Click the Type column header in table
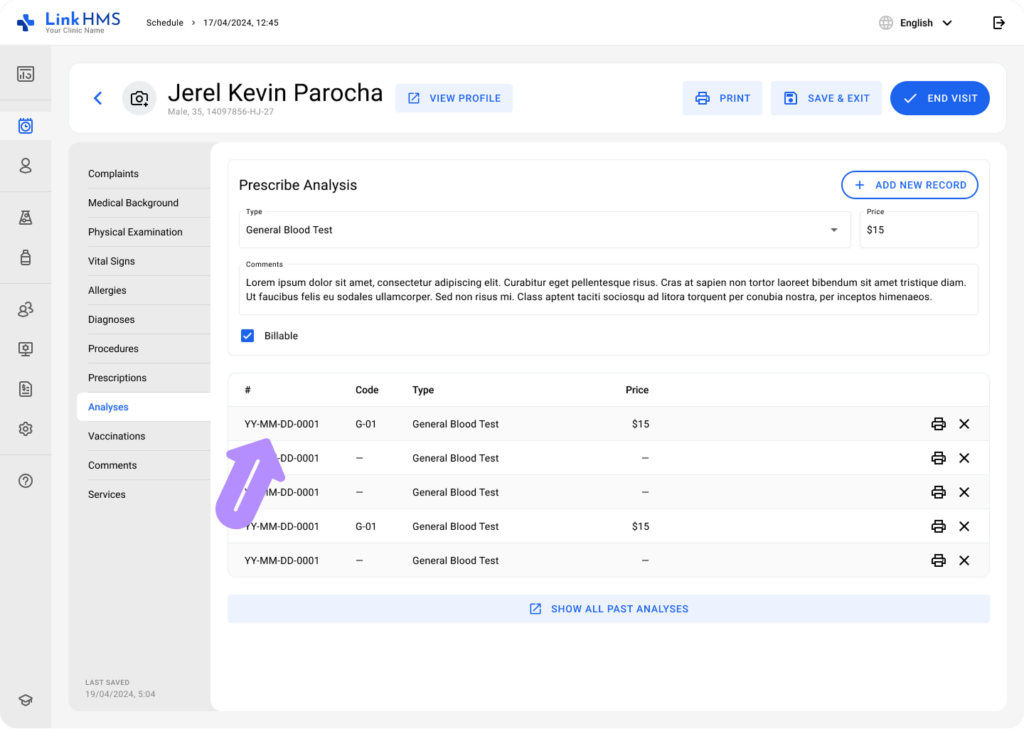Image resolution: width=1024 pixels, height=729 pixels. pos(423,390)
